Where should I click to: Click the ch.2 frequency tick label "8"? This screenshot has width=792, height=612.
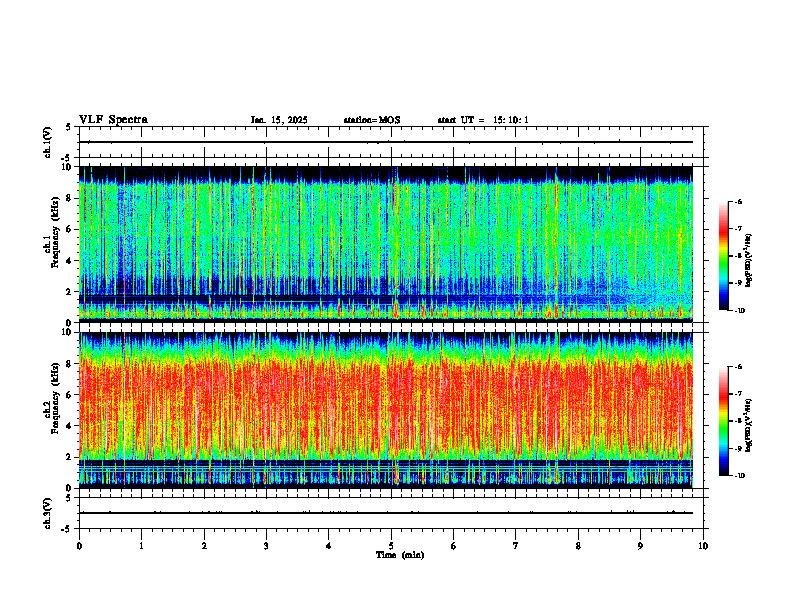(70, 364)
